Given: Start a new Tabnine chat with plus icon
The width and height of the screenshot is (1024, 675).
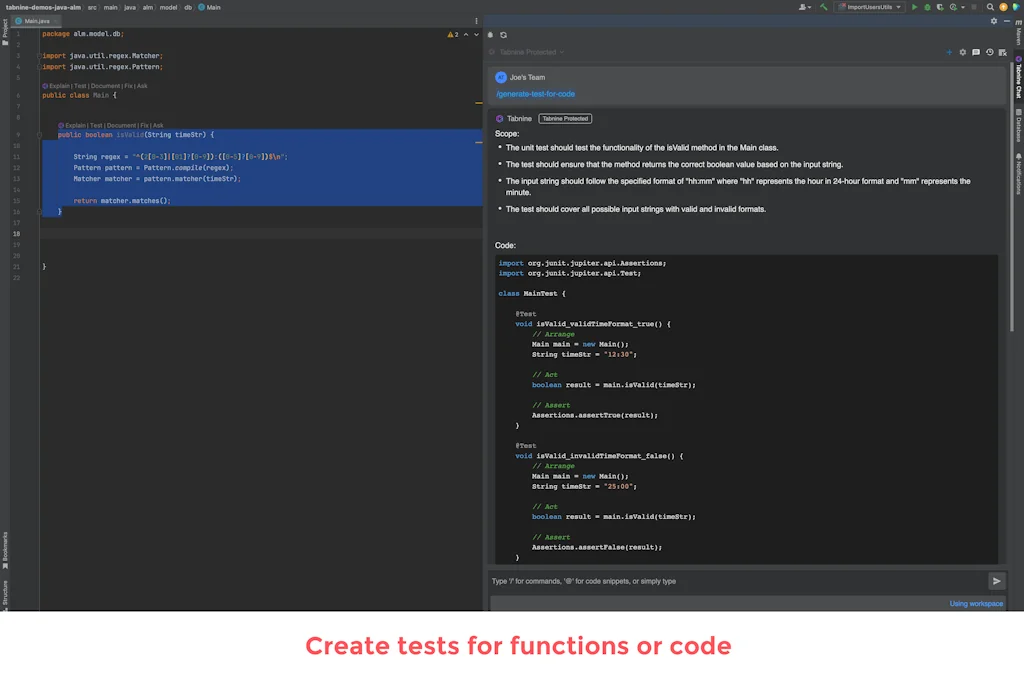Looking at the screenshot, I should click(949, 52).
